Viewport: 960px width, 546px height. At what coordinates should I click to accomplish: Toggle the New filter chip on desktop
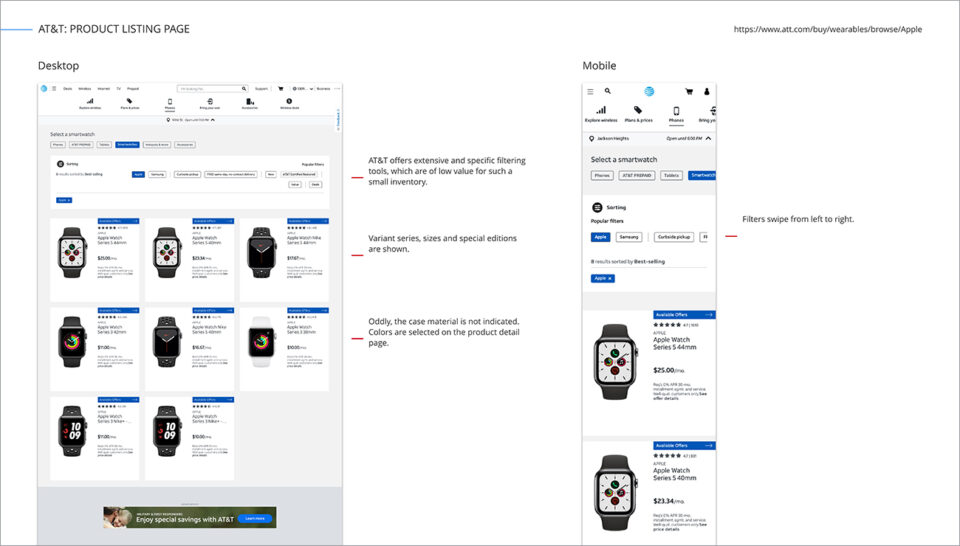click(x=271, y=174)
